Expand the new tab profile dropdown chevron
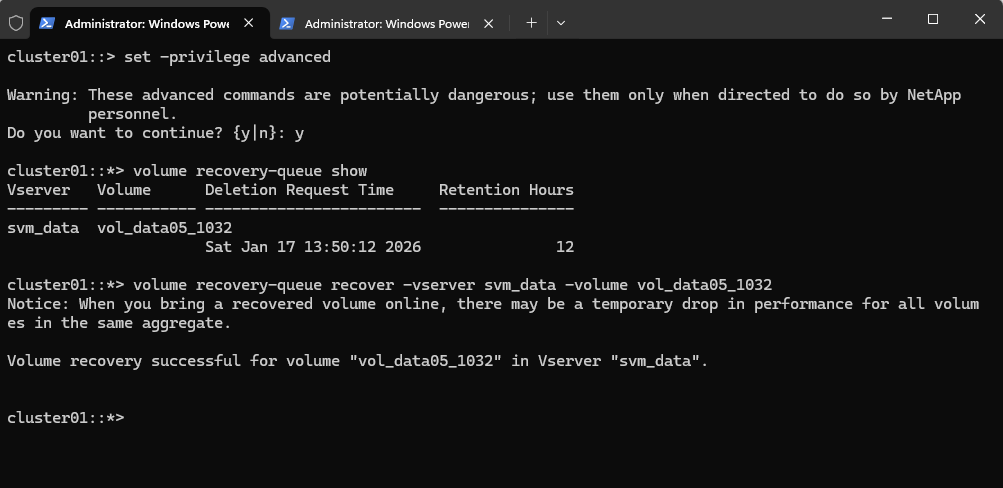 click(x=561, y=23)
